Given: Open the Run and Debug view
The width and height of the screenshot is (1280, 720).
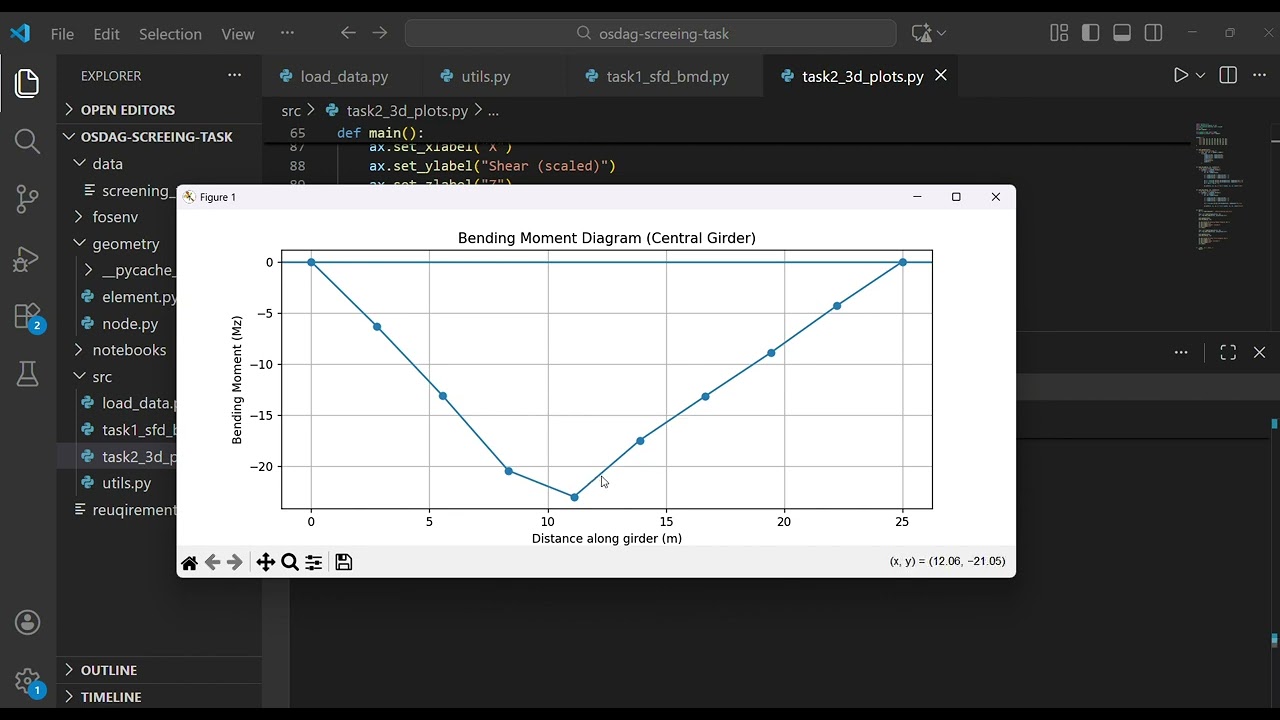Looking at the screenshot, I should point(28,258).
